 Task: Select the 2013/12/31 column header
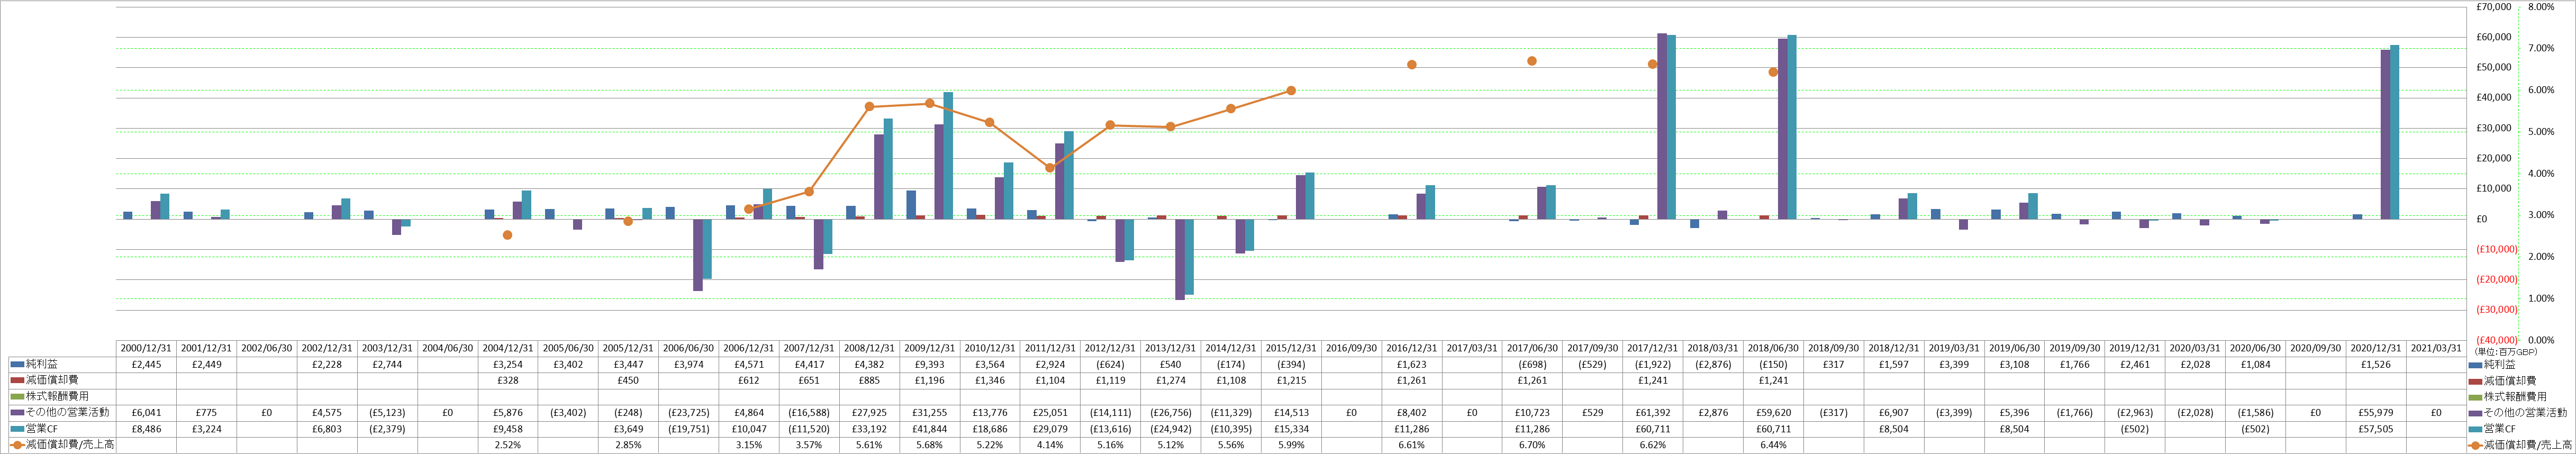point(1170,349)
